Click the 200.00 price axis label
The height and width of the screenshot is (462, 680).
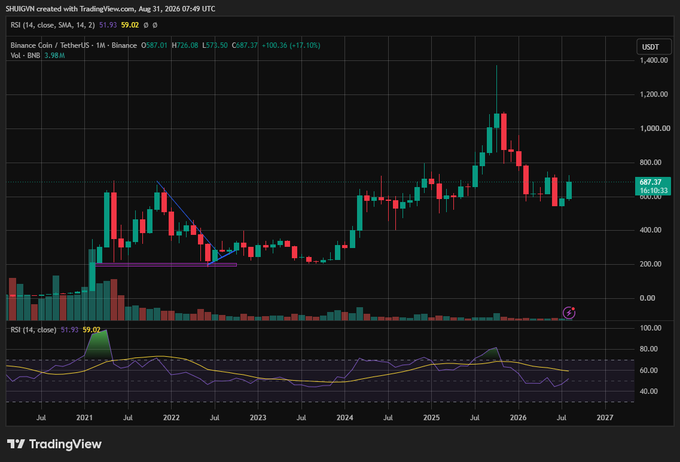[651, 264]
